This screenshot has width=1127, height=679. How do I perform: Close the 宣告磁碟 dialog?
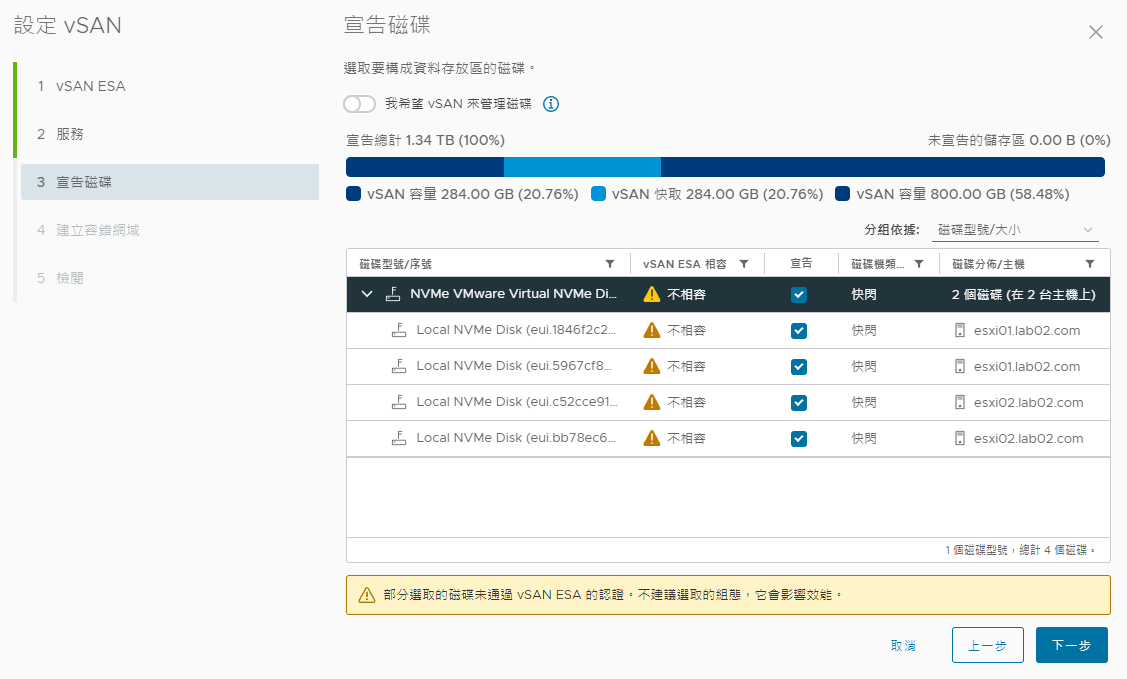coord(1095,32)
